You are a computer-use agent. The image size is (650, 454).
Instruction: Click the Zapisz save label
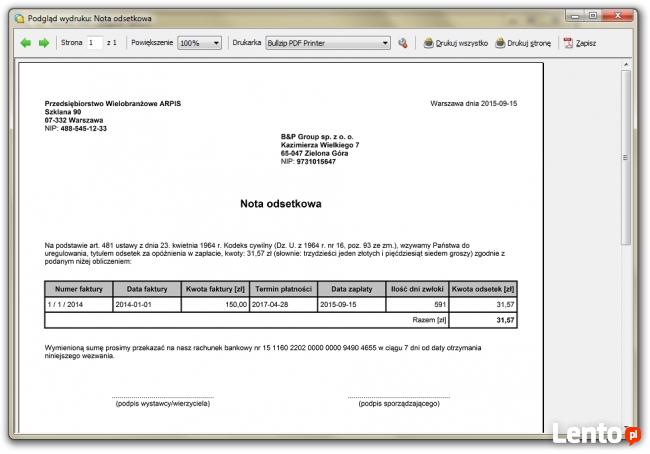pyautogui.click(x=586, y=43)
